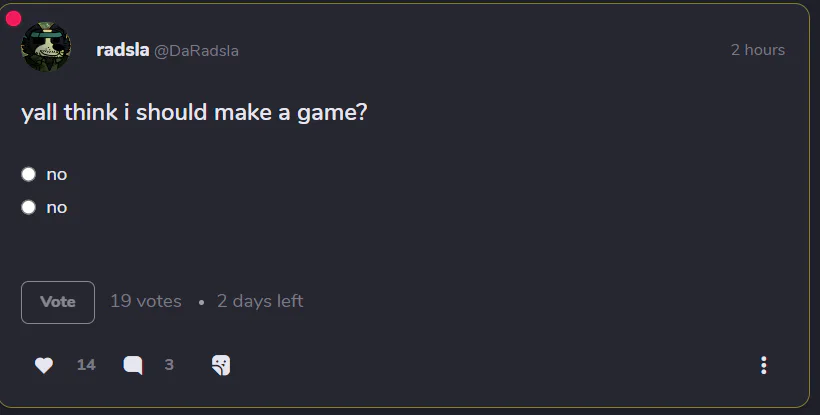Click the radsla display name
The image size is (820, 415).
pyautogui.click(x=122, y=50)
